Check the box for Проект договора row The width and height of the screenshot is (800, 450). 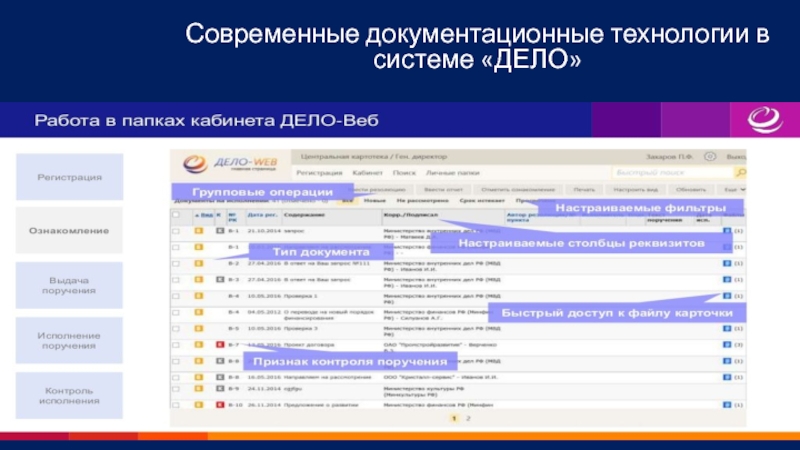[176, 345]
